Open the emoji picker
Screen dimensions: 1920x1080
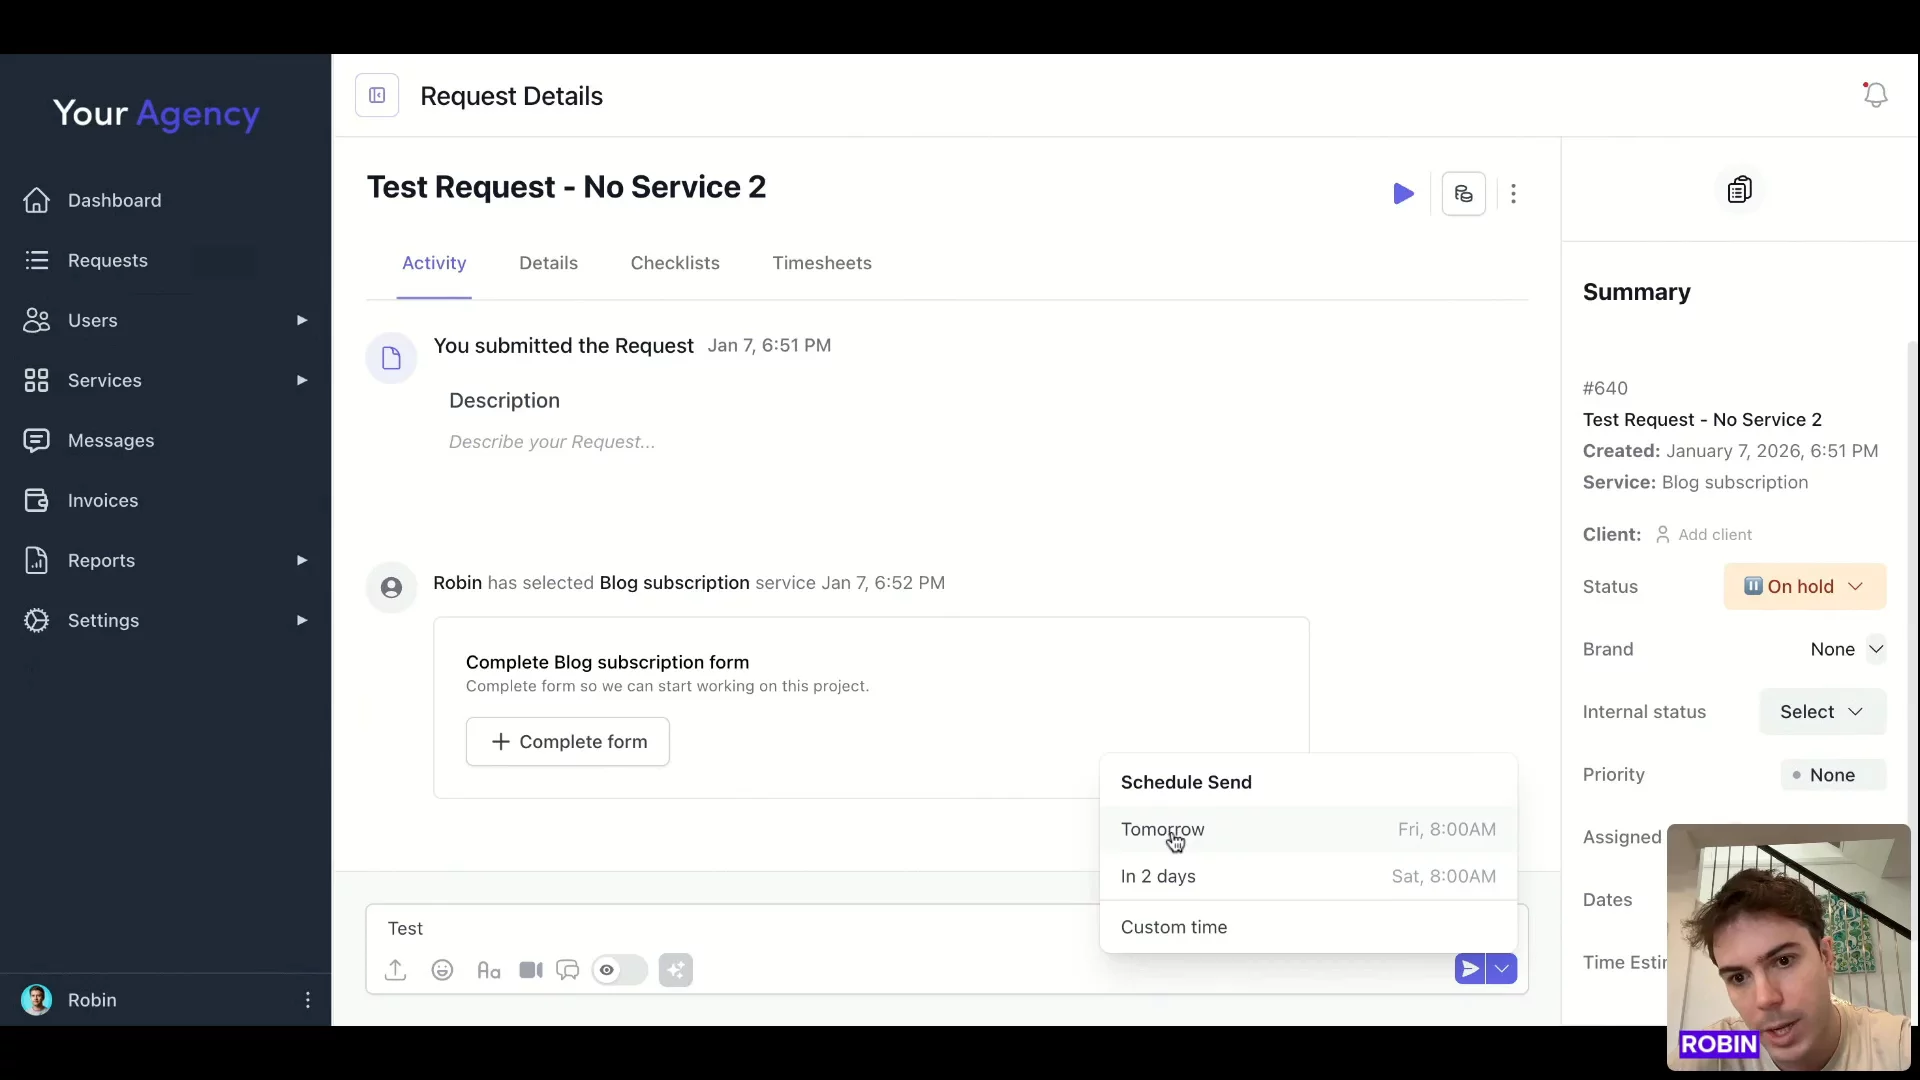[x=442, y=970]
